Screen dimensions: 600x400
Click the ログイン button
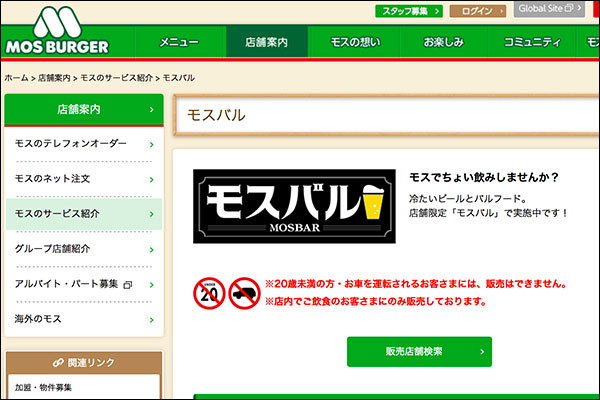coord(478,11)
